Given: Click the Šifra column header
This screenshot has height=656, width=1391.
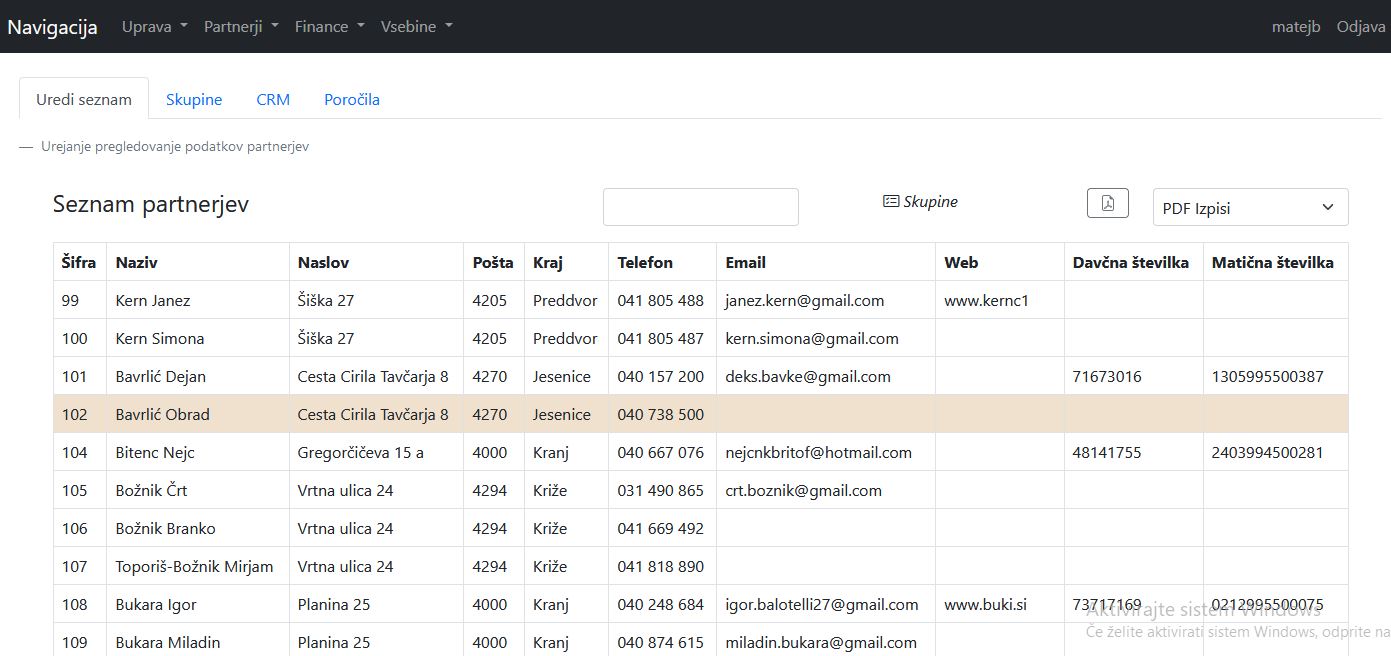Looking at the screenshot, I should (x=79, y=263).
